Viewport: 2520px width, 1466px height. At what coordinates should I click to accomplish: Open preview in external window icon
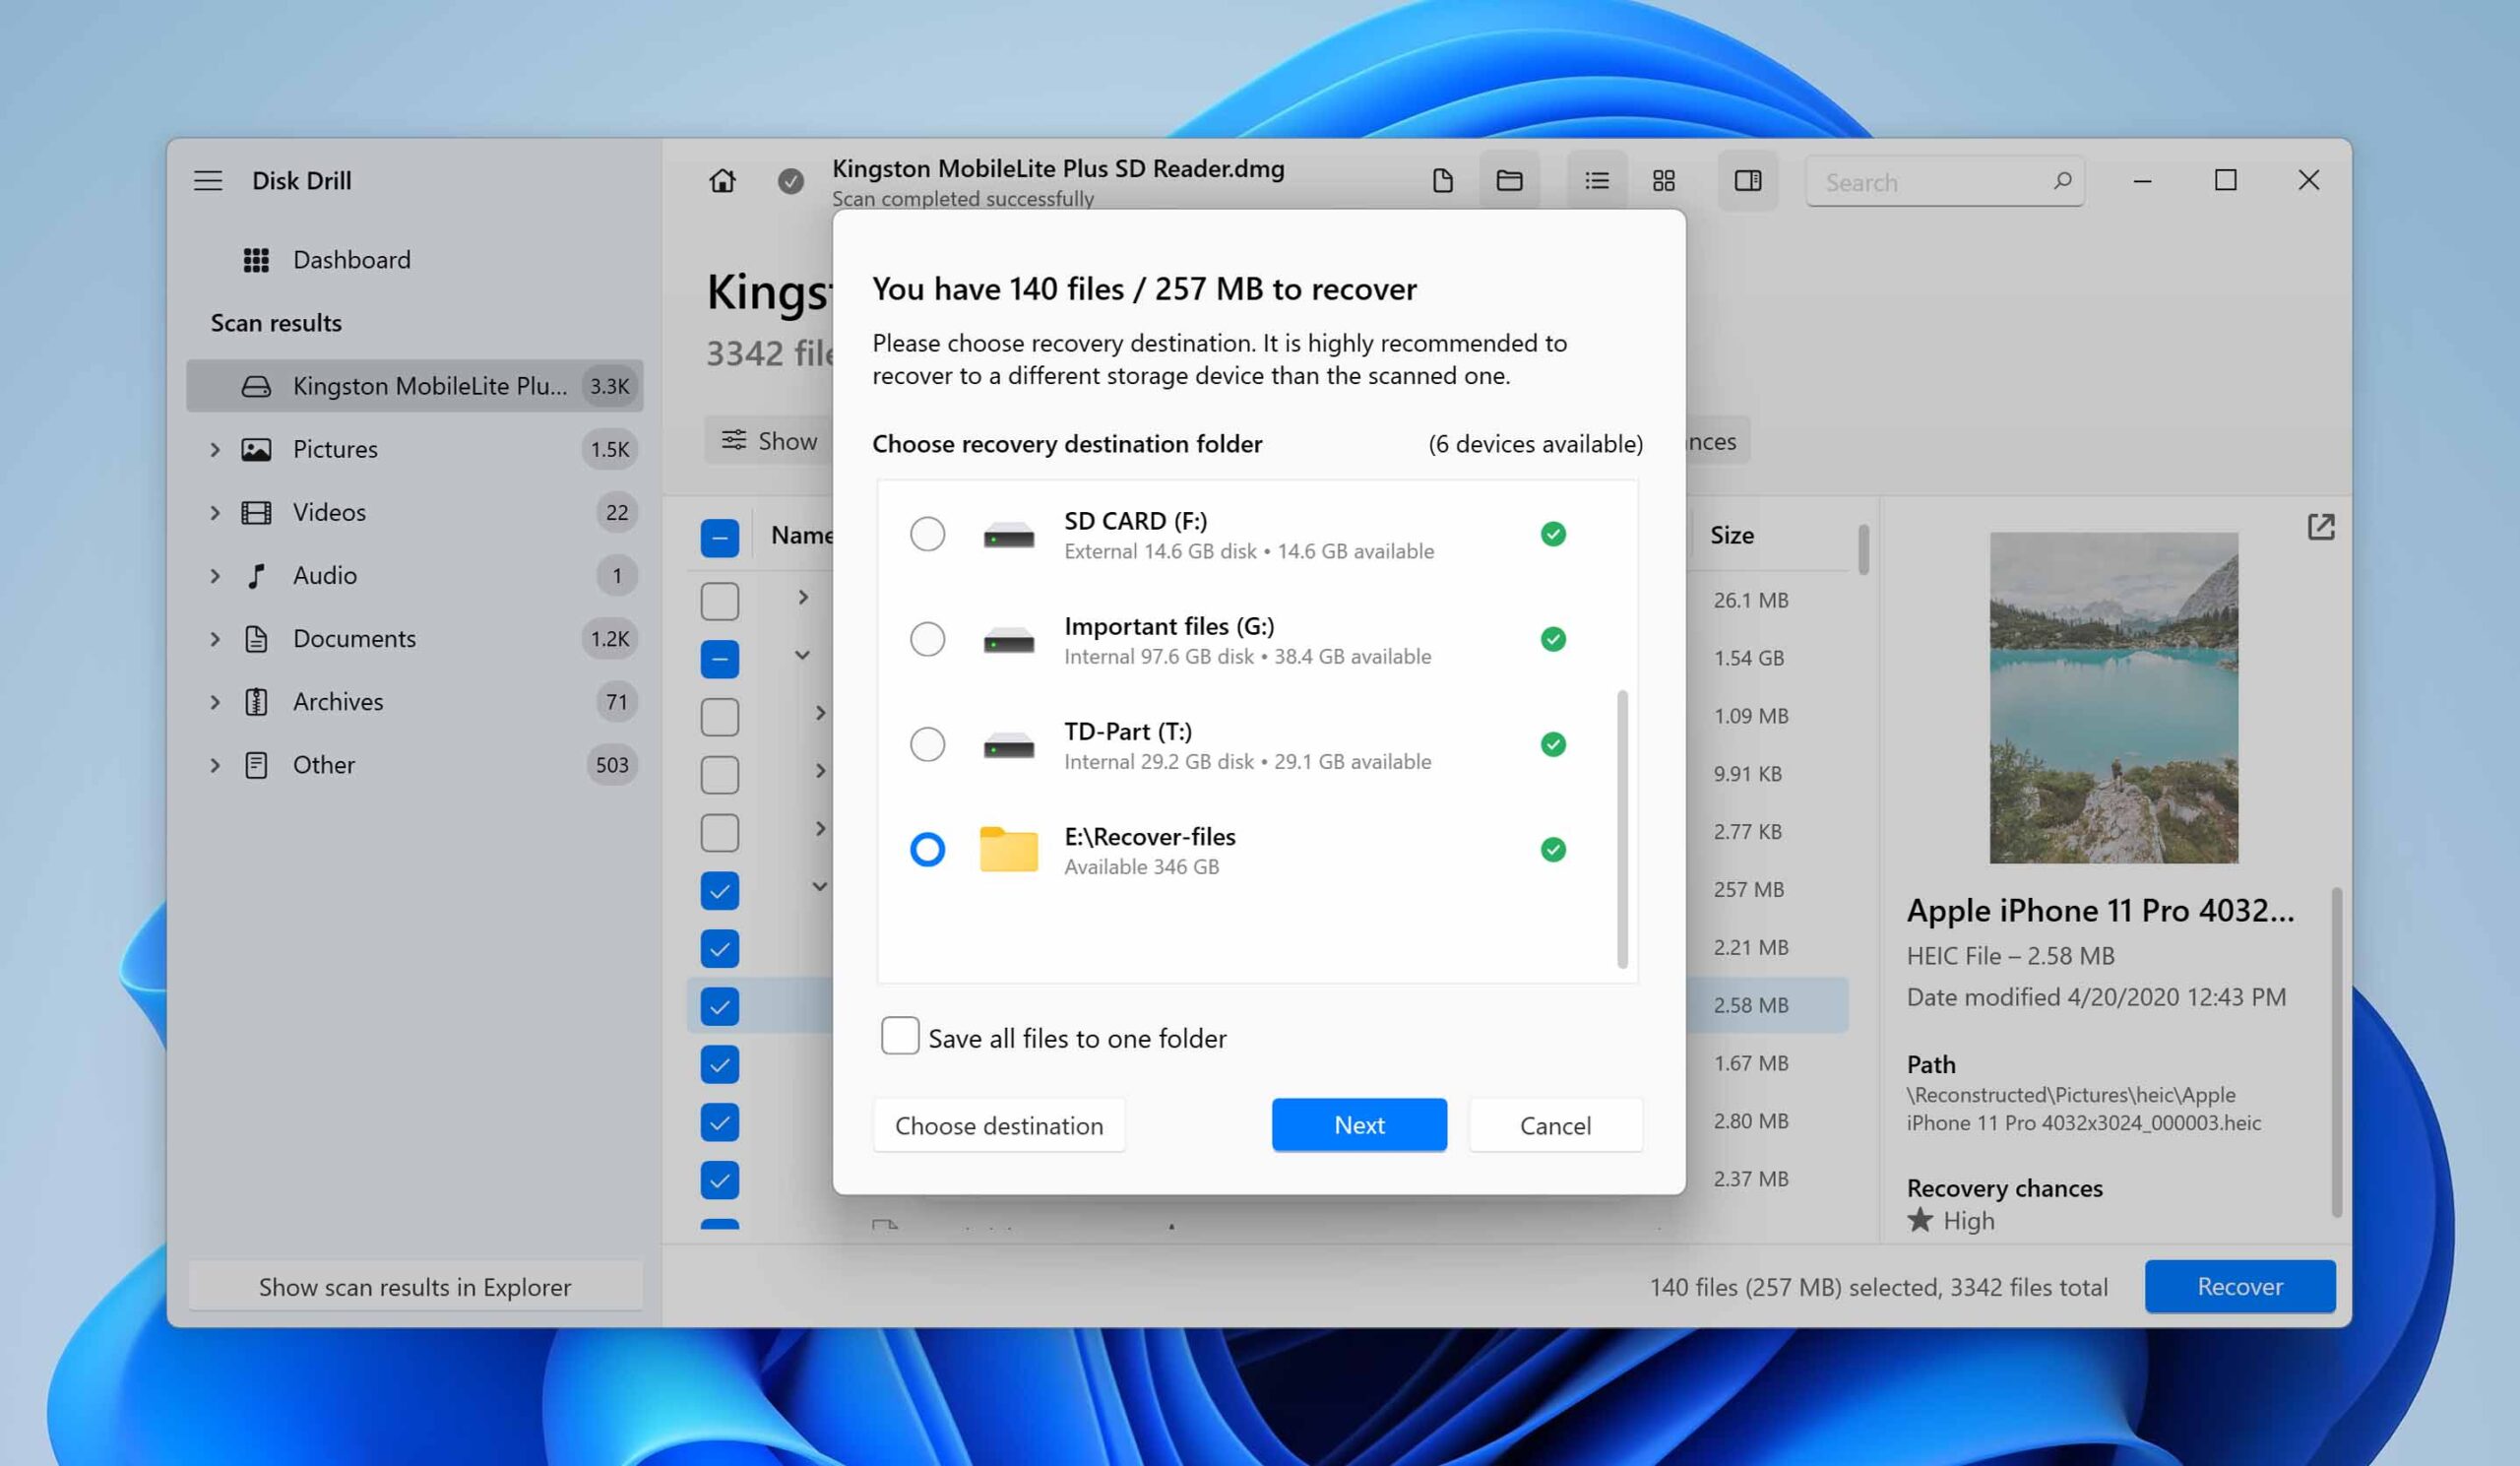click(x=2321, y=527)
